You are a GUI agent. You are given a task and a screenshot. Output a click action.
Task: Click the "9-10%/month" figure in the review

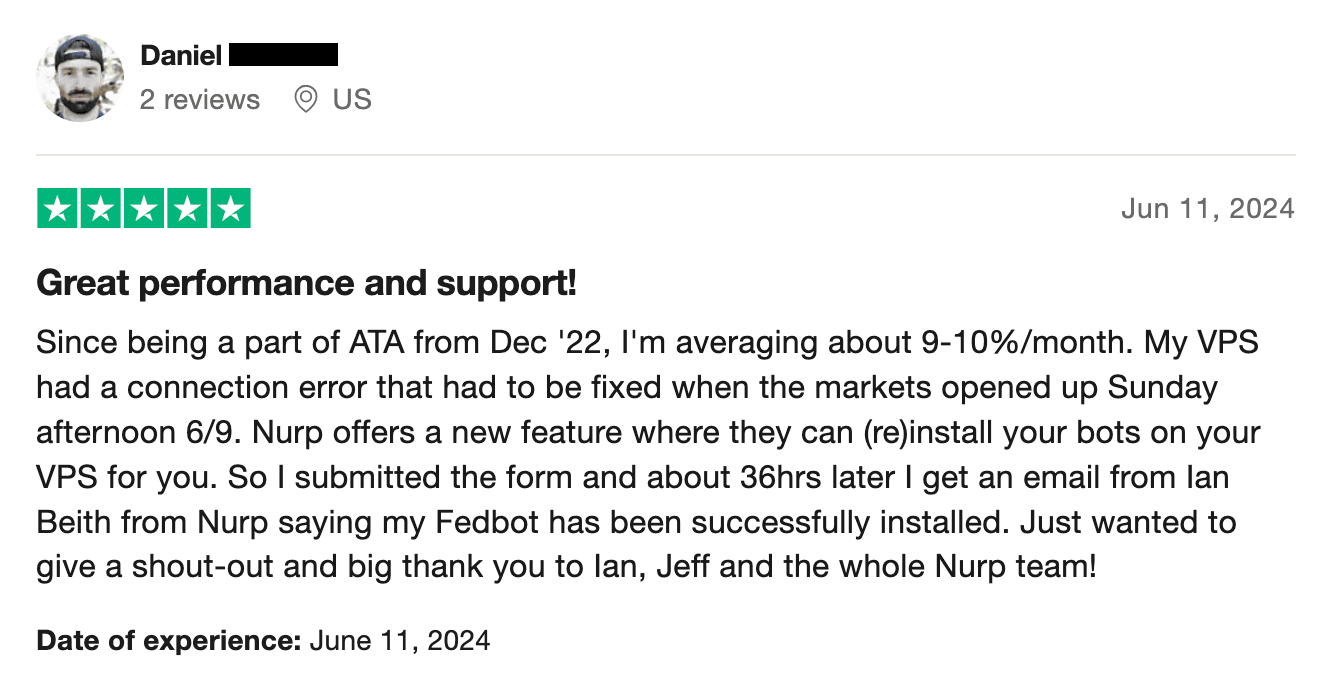click(1024, 343)
